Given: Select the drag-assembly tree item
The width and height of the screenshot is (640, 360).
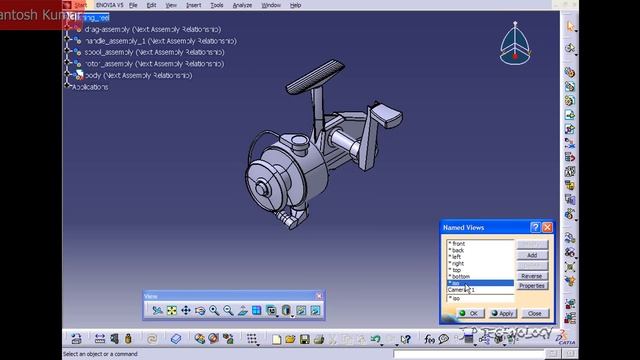Looking at the screenshot, I should [x=153, y=29].
